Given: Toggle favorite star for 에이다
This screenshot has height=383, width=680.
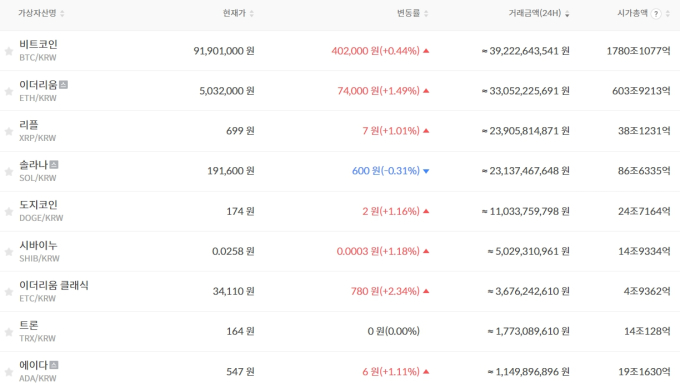Looking at the screenshot, I should (9, 372).
